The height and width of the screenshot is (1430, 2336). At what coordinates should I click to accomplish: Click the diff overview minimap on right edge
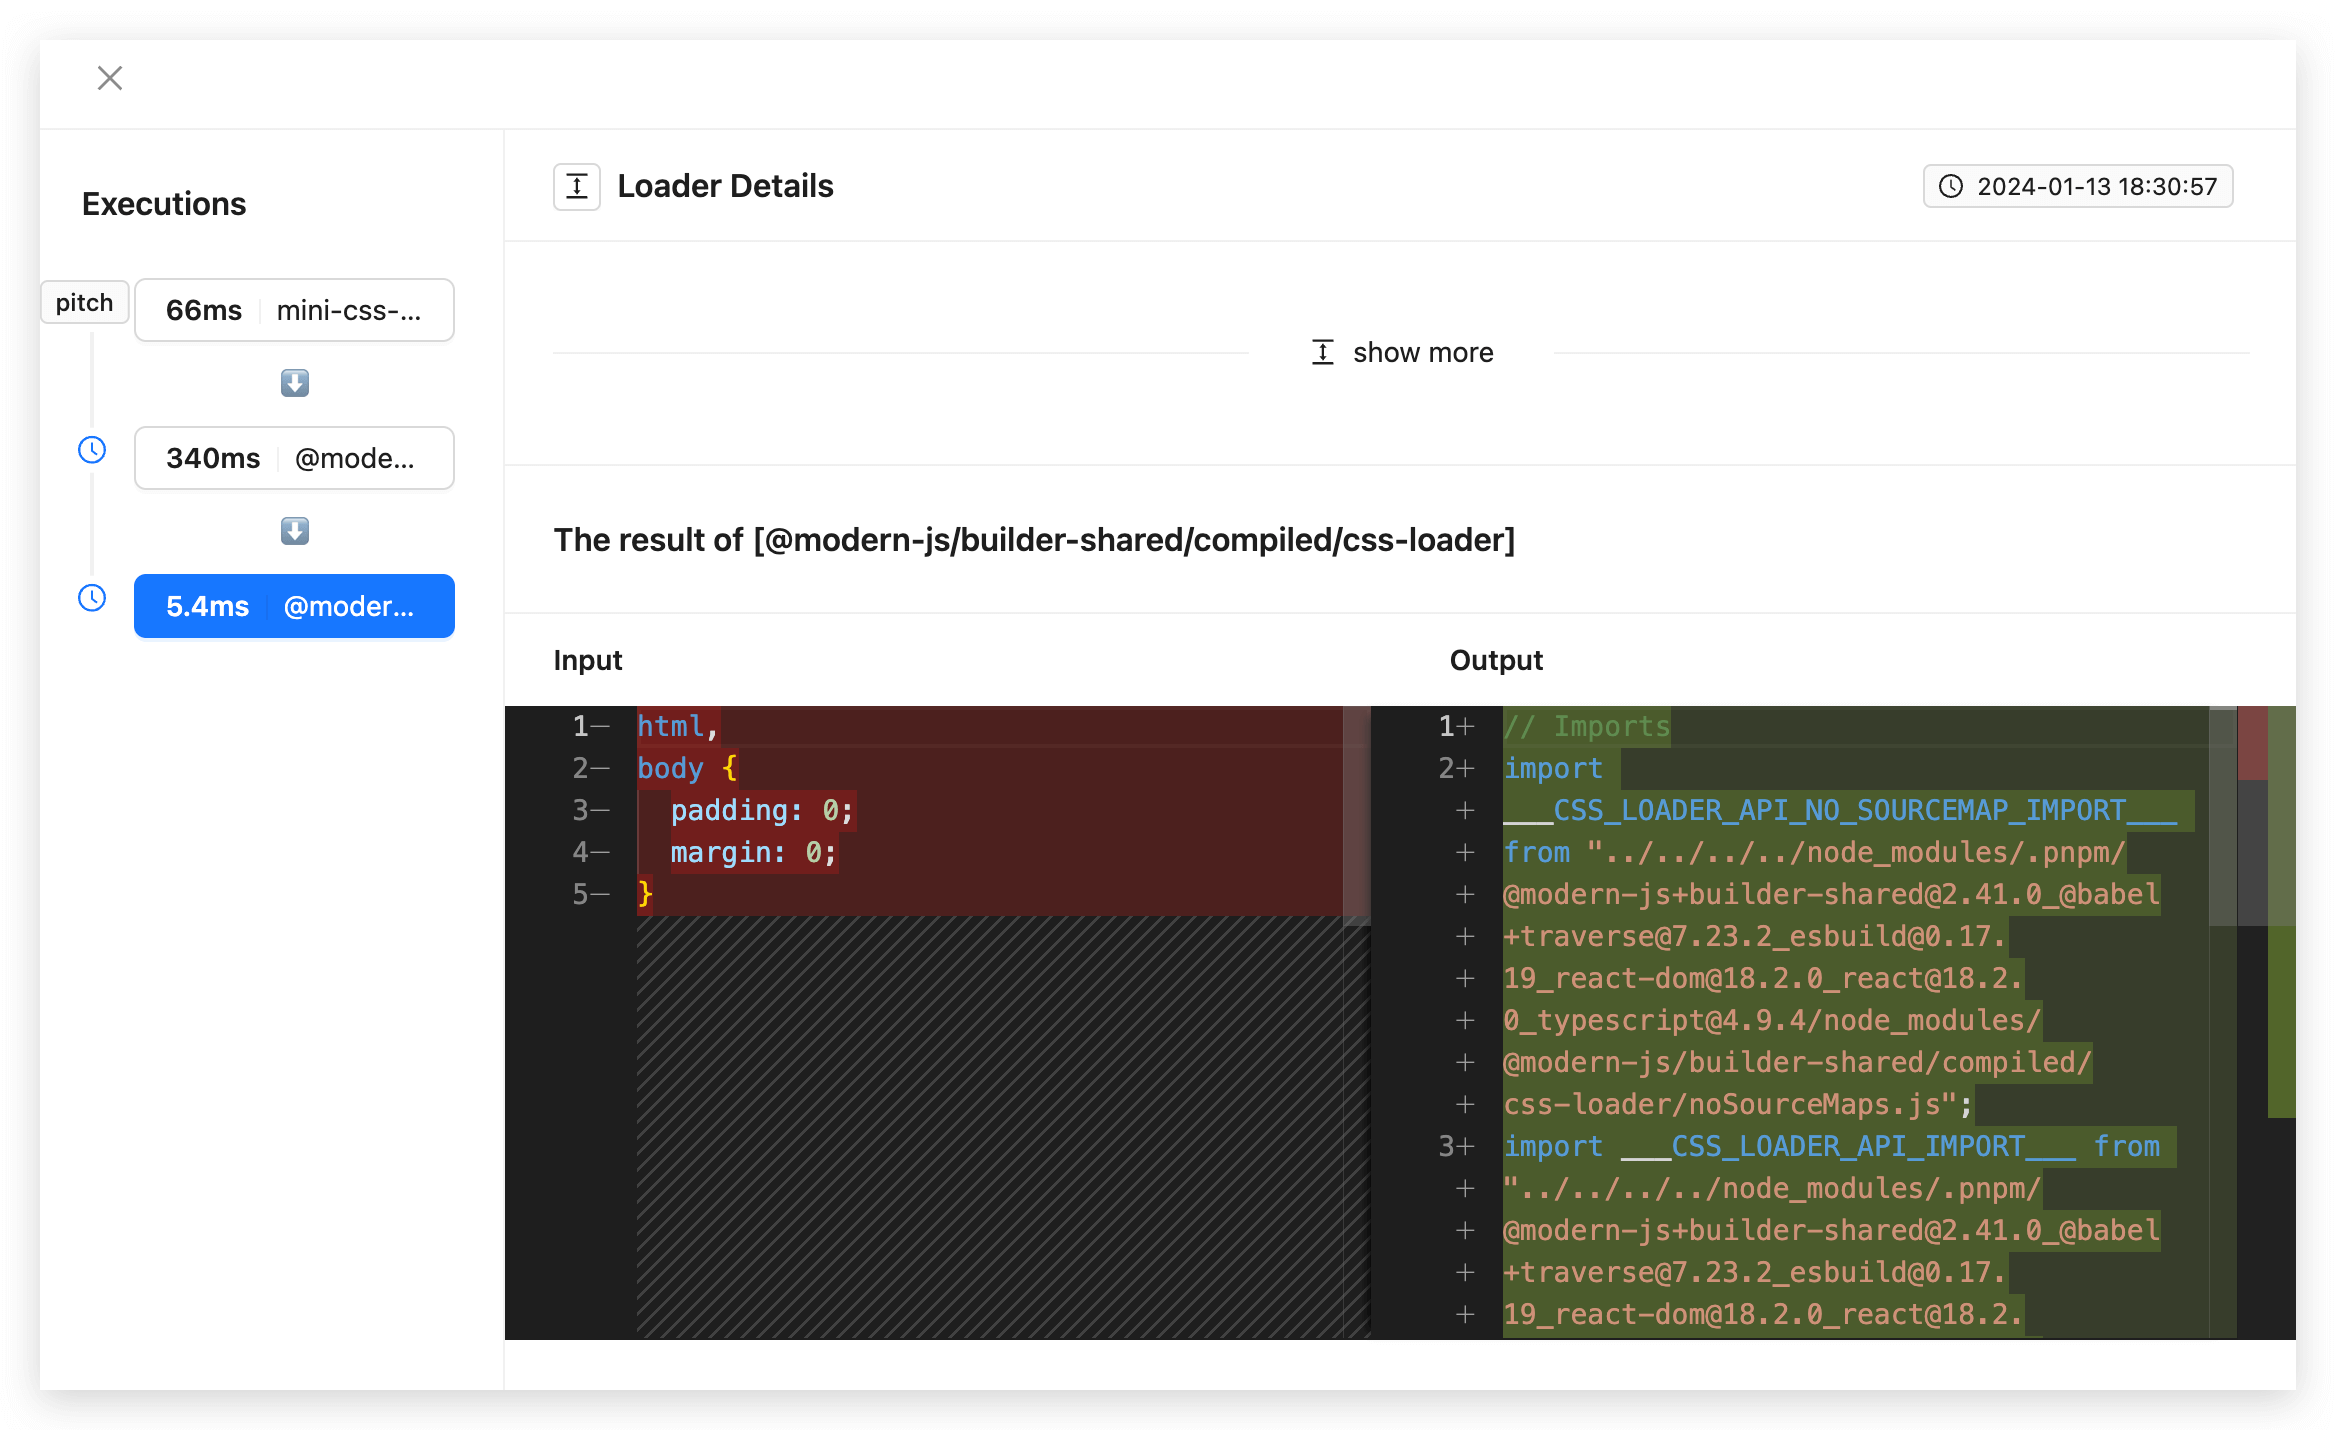point(2266,1022)
